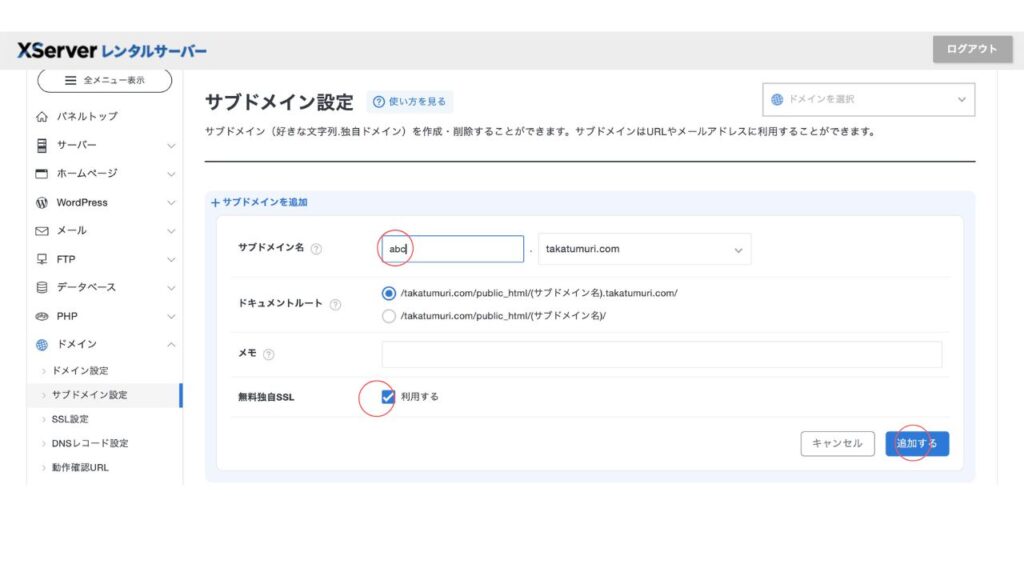Viewport: 1024px width, 576px height.
Task: Click the help icon beside サブドメイン名
Action: (316, 249)
